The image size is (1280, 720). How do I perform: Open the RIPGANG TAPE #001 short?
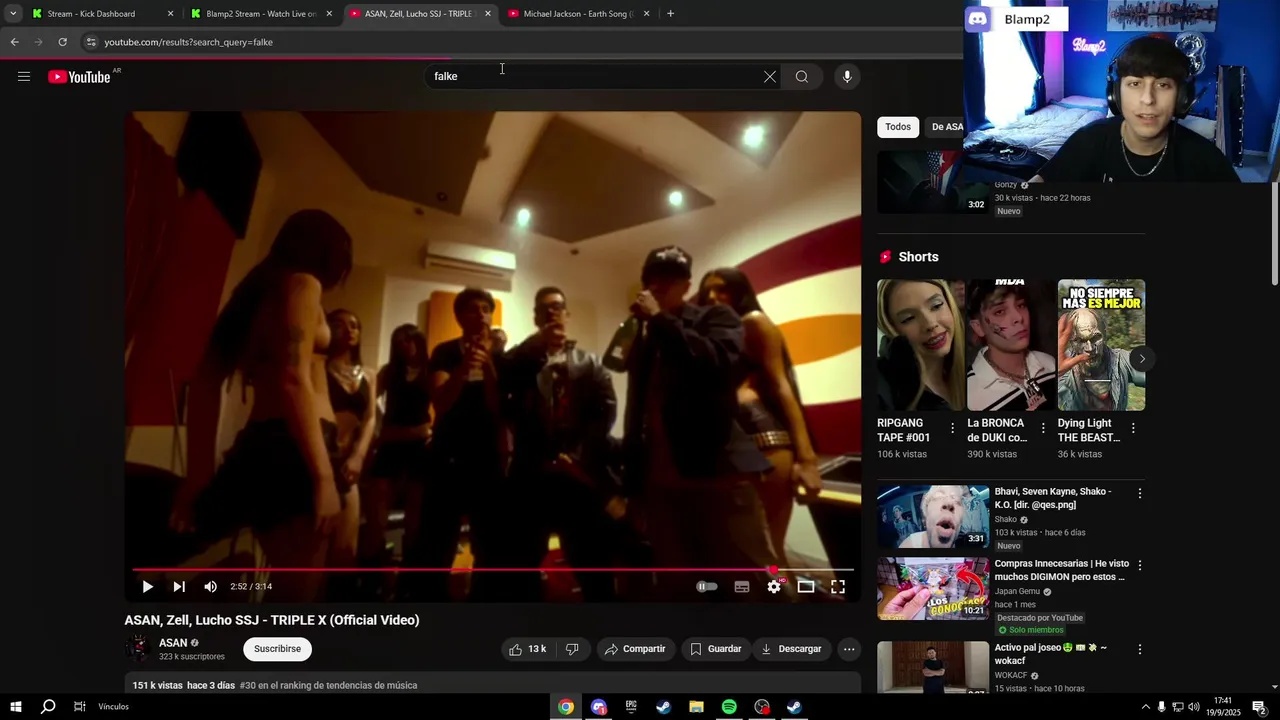(x=920, y=345)
